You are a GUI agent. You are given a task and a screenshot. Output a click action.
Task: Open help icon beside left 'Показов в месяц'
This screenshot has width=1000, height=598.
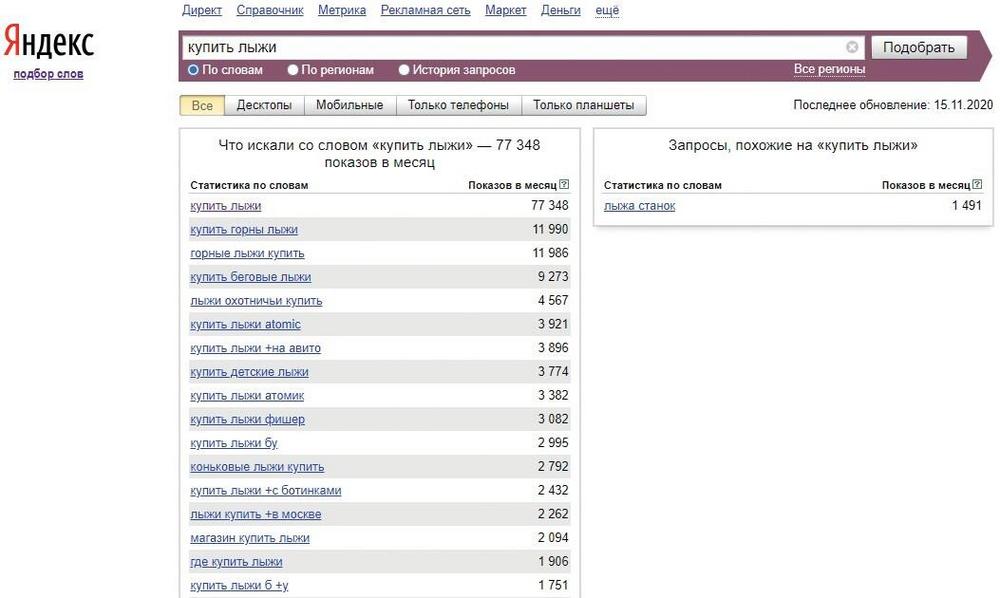coord(564,184)
